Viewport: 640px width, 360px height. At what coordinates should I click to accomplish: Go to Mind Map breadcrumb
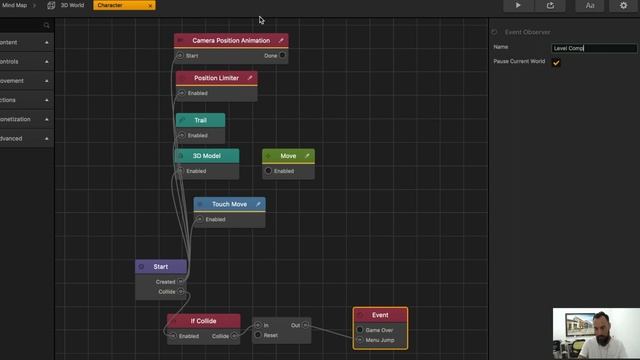(14, 5)
